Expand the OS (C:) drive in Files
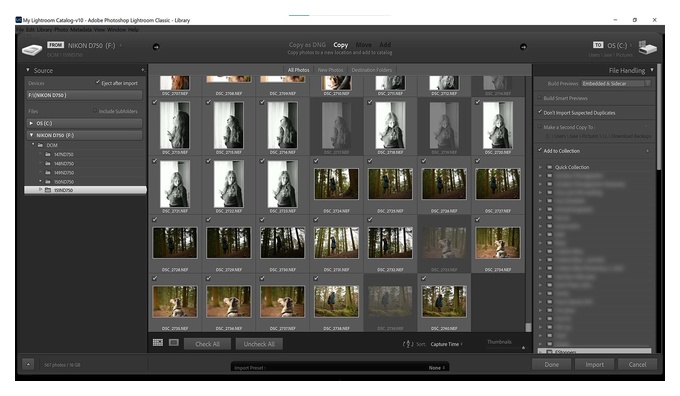The image size is (680, 396). [31, 123]
